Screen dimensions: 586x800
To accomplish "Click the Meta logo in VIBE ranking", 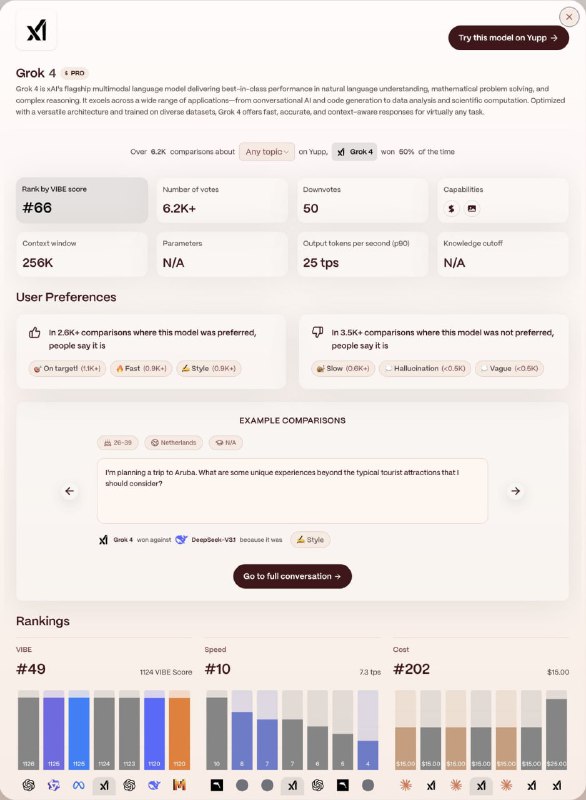I will [x=79, y=785].
